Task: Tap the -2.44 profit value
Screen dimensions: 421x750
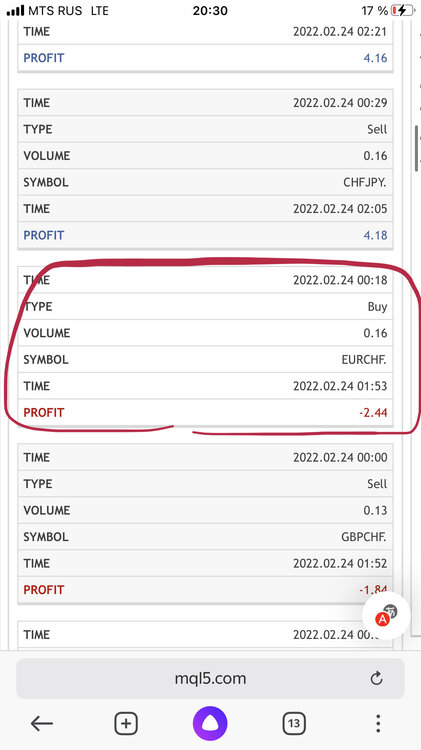Action: tap(373, 412)
